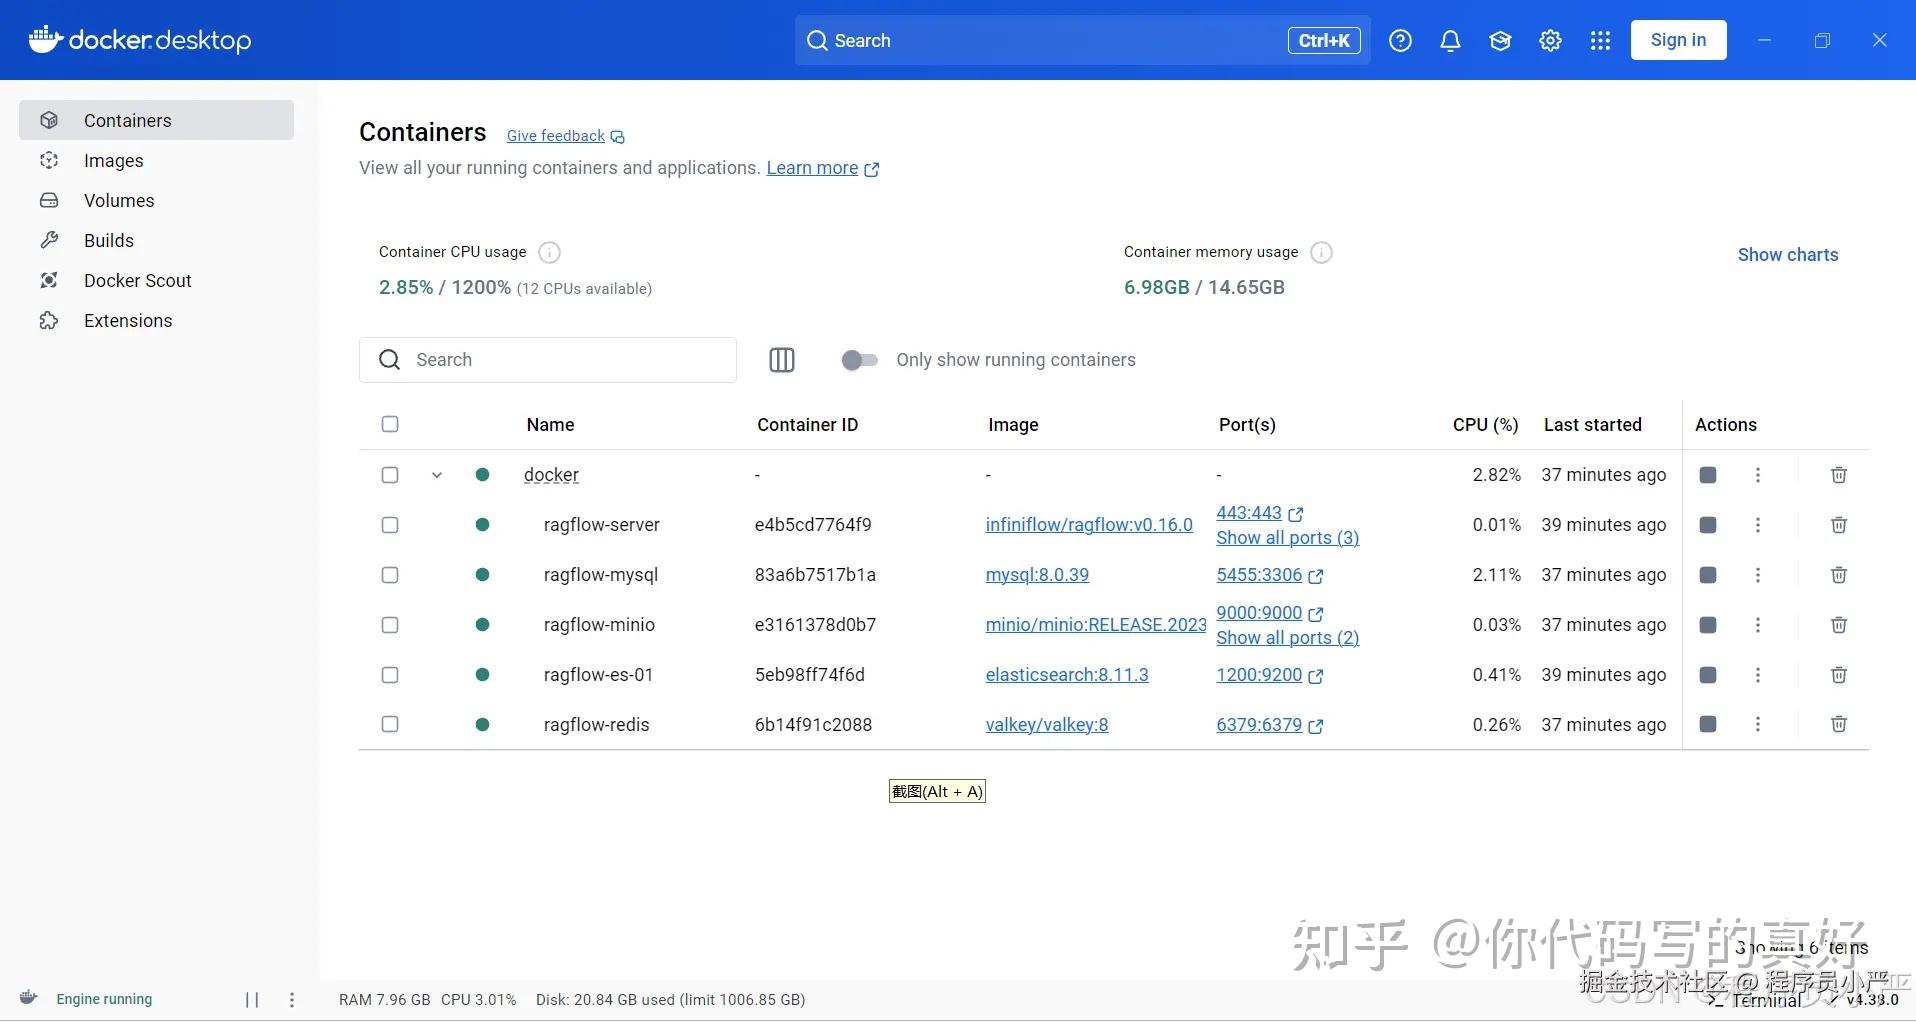The height and width of the screenshot is (1022, 1916).
Task: Click the Docker Desktop logo
Action: [x=140, y=40]
